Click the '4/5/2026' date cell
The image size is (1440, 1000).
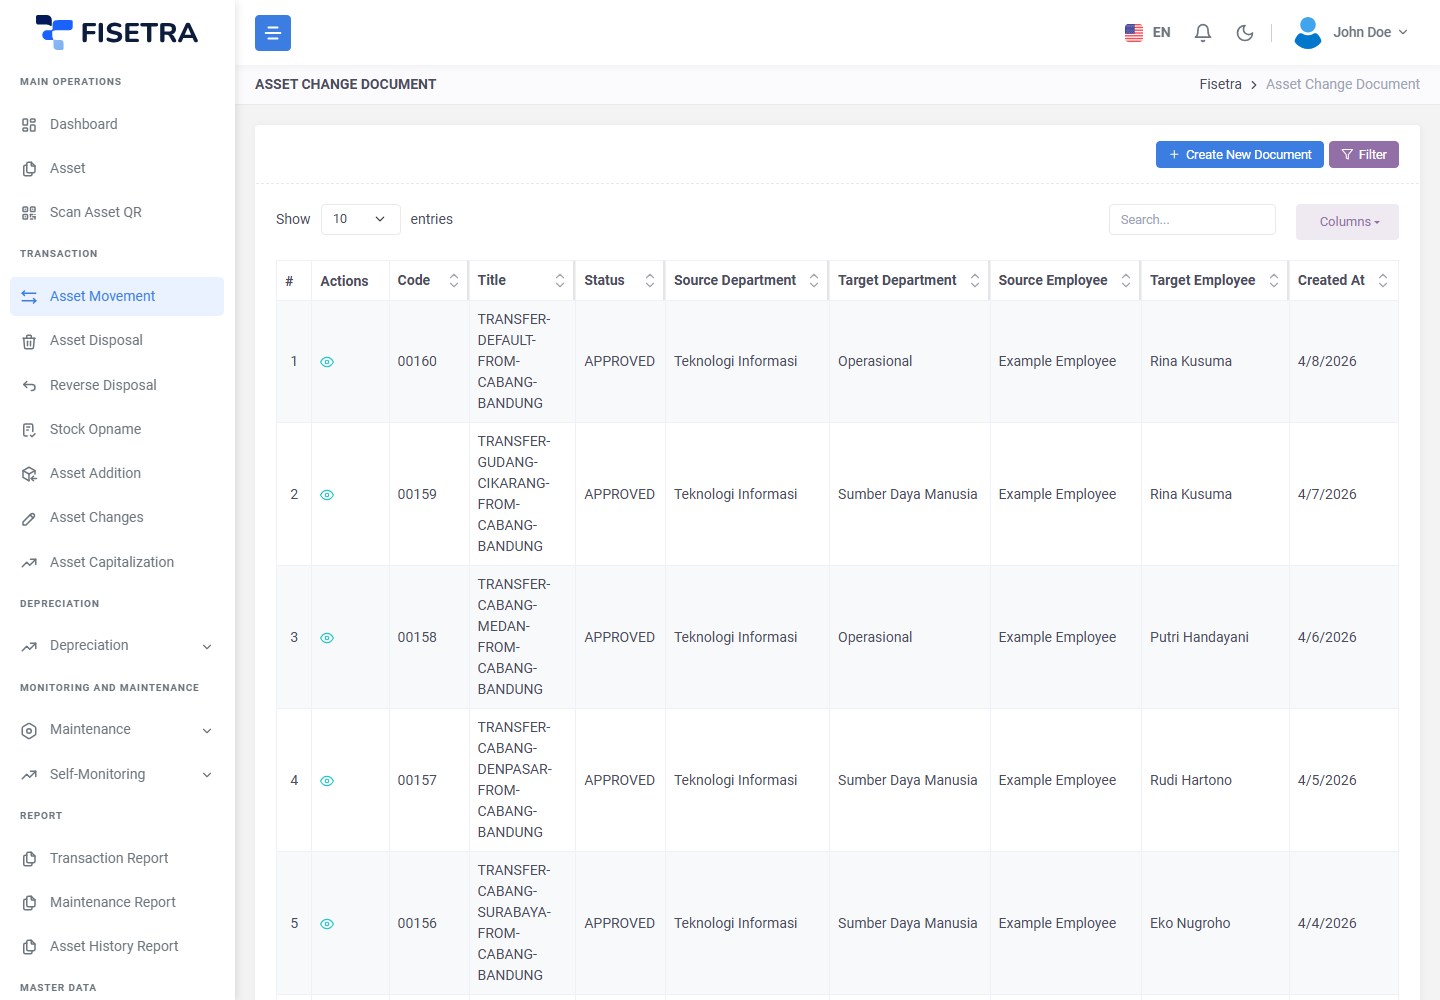tap(1343, 780)
